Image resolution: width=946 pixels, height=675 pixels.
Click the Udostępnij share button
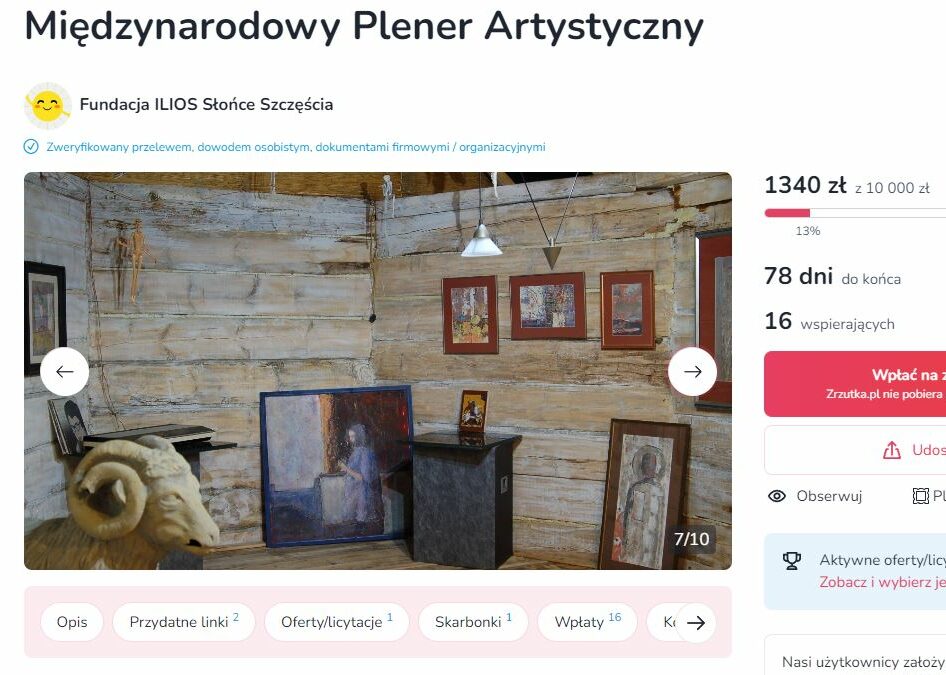pyautogui.click(x=855, y=450)
